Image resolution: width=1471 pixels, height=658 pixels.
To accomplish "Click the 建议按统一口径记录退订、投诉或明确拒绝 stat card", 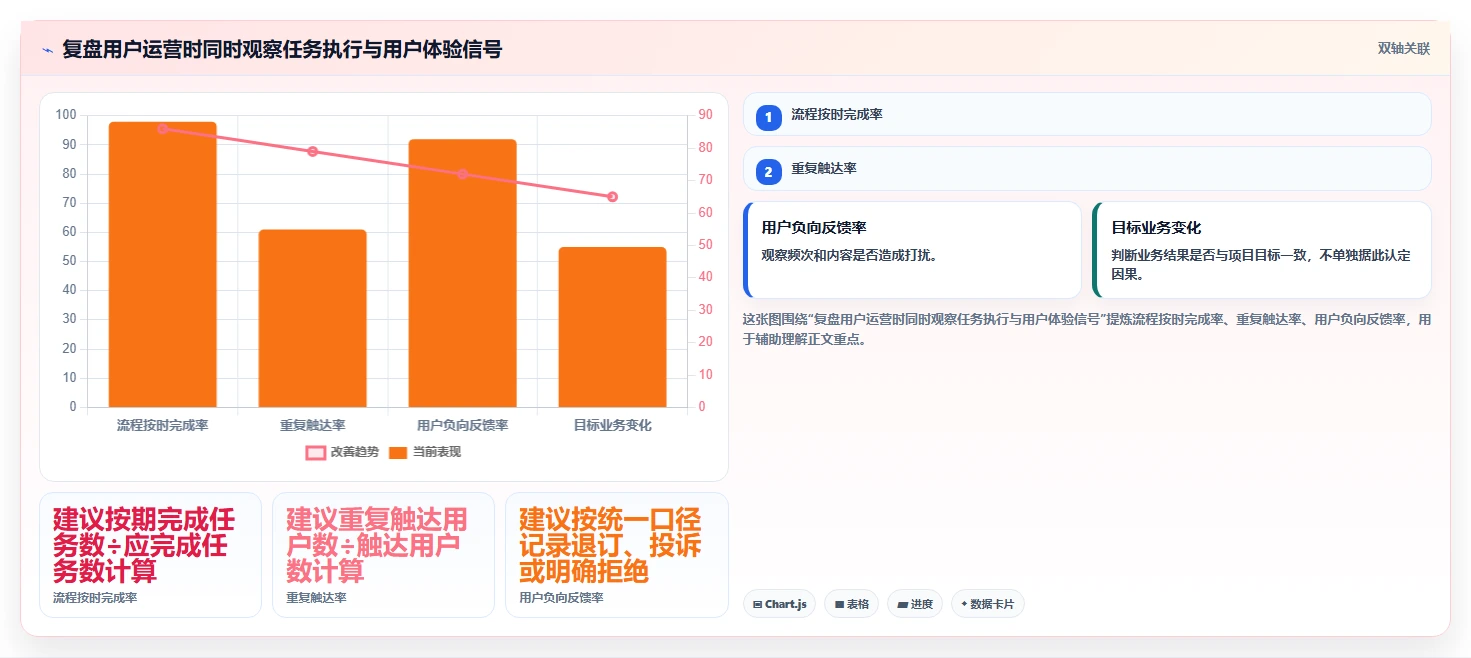I will tap(617, 555).
